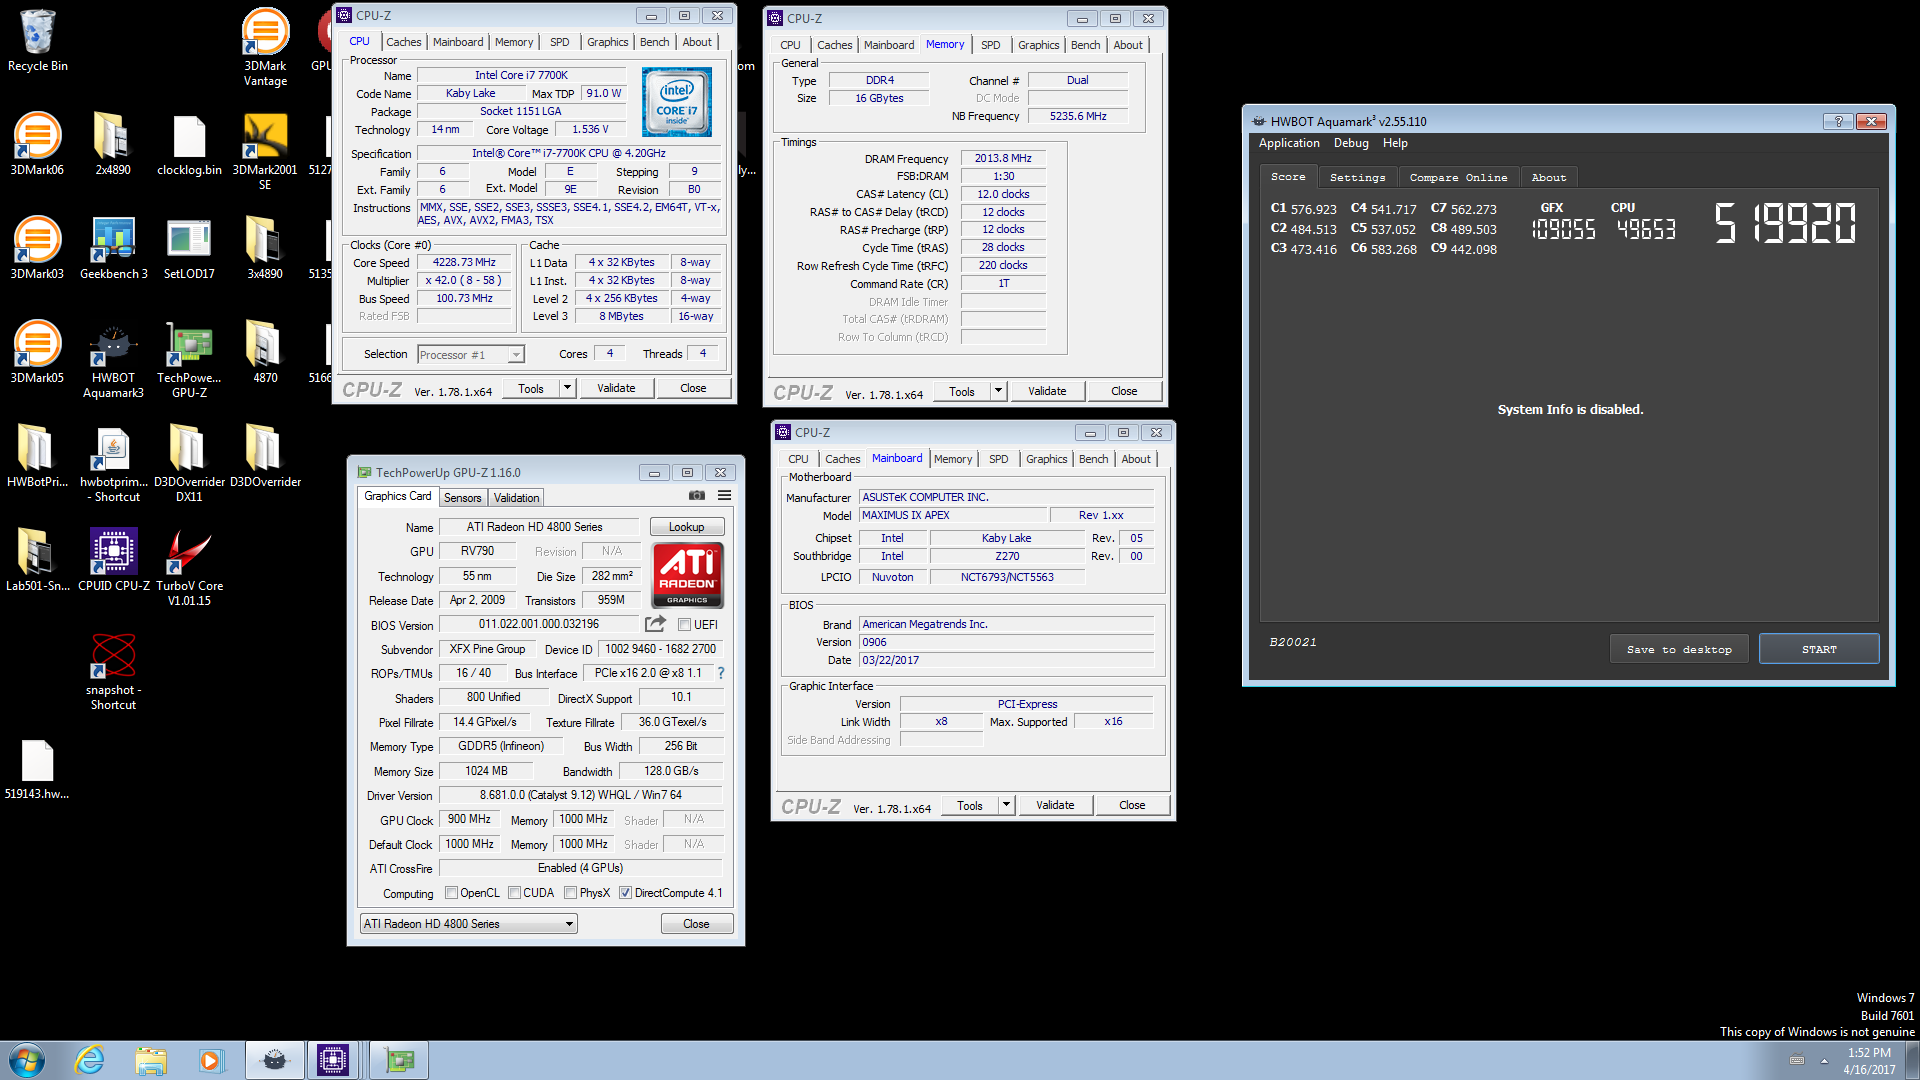
Task: Click the BIOS share/export icon in GPU-Z
Action: tap(655, 624)
